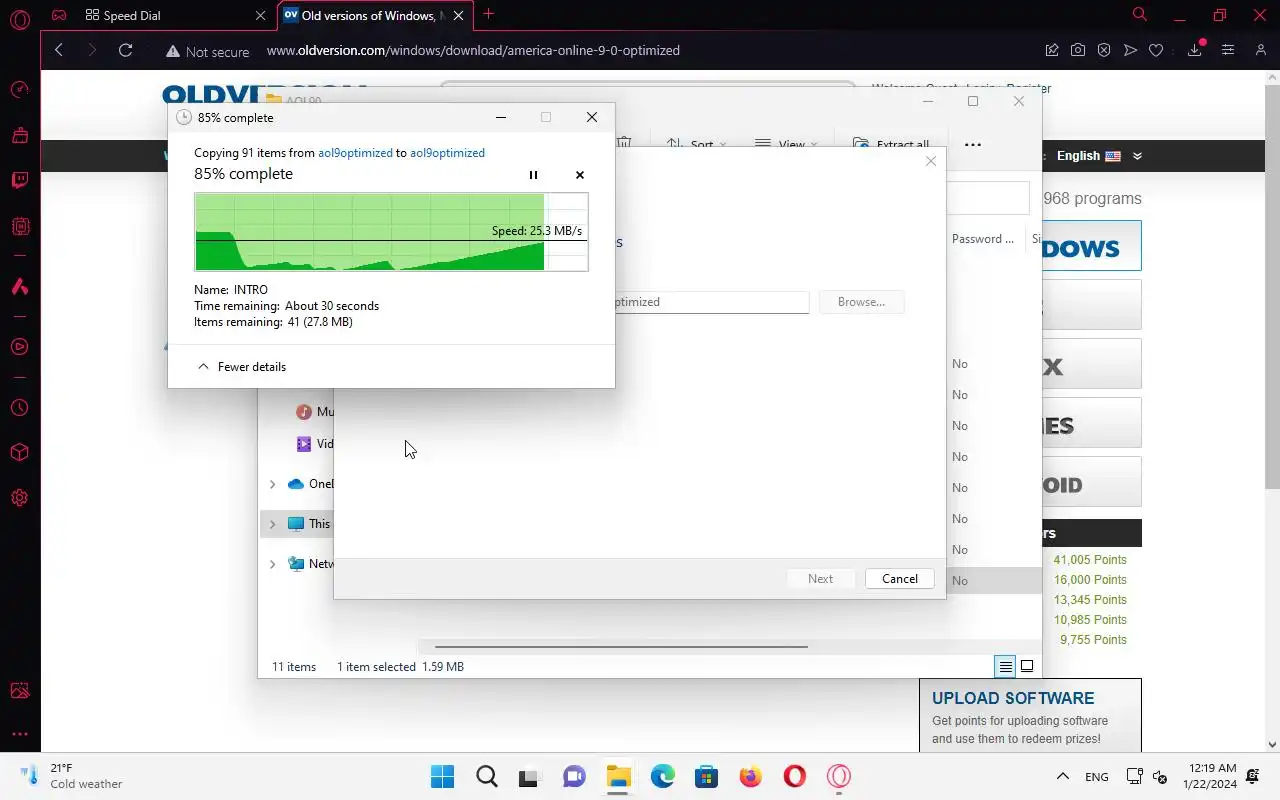Image resolution: width=1280 pixels, height=800 pixels.
Task: Click the UPLOAD SOFTWARE heading
Action: pyautogui.click(x=1013, y=698)
